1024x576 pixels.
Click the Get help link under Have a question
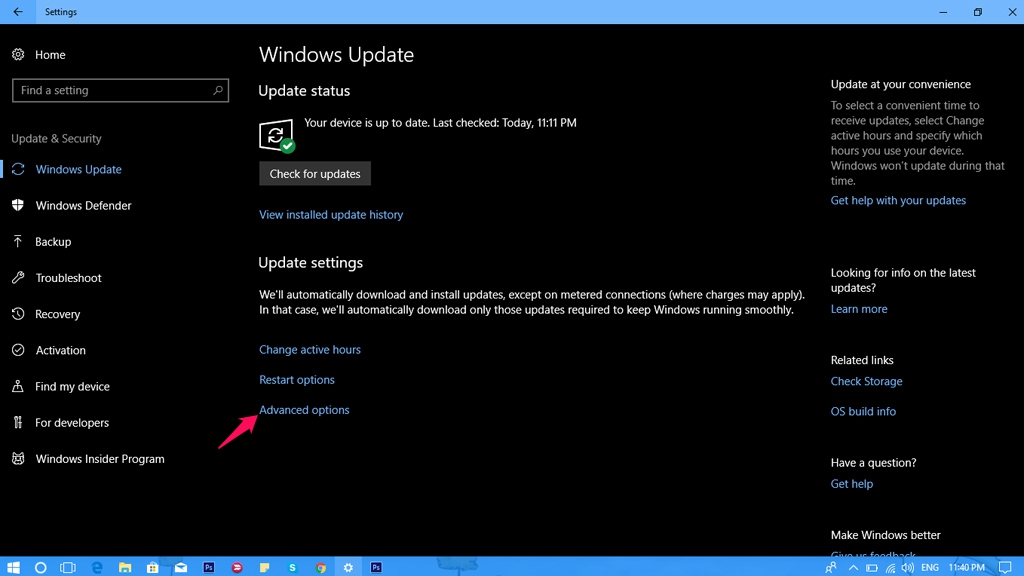pos(852,483)
